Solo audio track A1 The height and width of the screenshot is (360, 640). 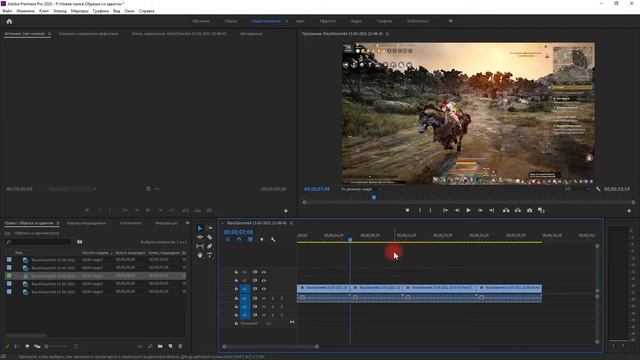(x=273, y=298)
